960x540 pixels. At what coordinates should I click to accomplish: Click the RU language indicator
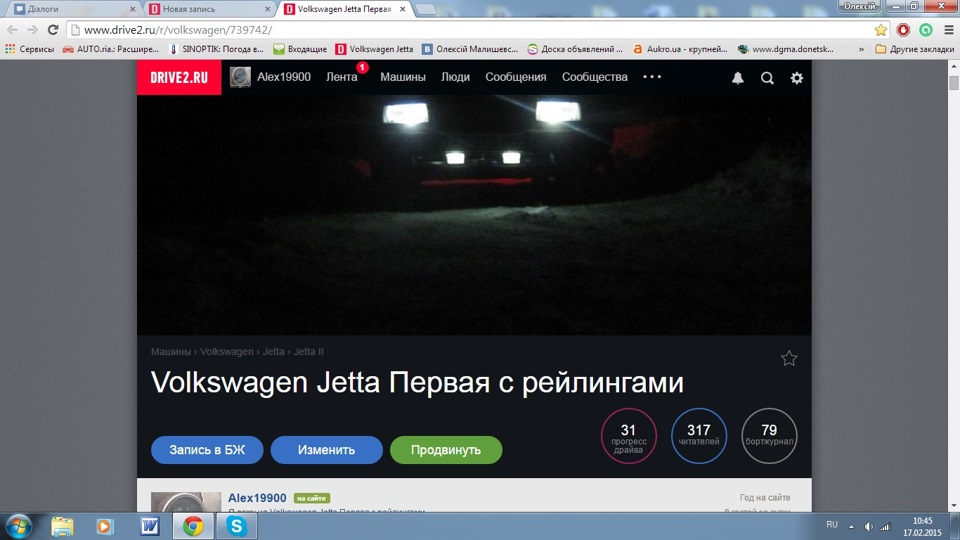(831, 525)
